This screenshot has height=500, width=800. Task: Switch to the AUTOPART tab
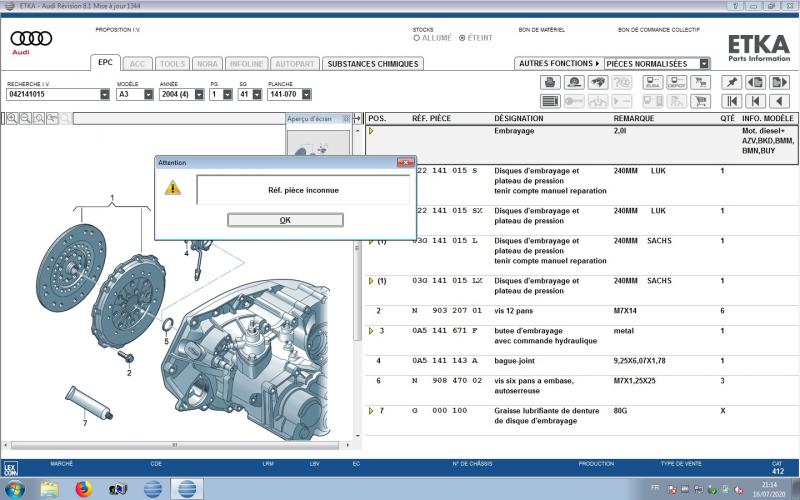click(x=295, y=64)
